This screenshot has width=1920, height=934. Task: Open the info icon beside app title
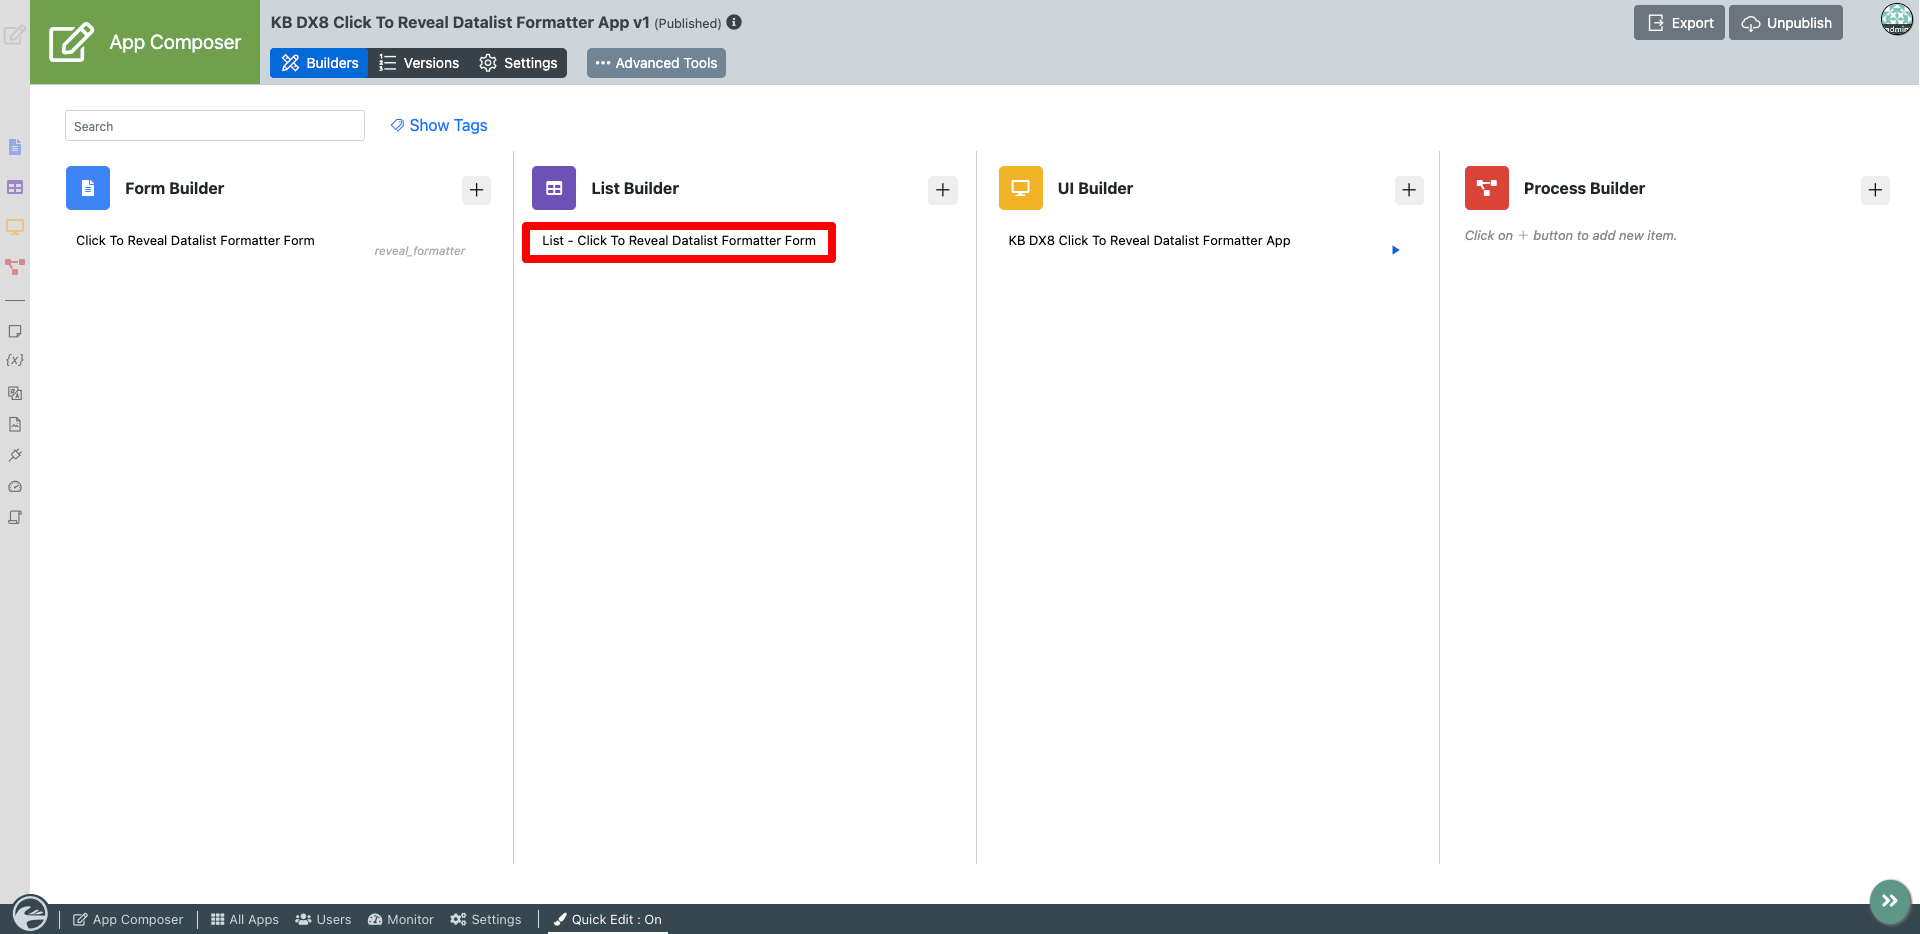click(734, 22)
